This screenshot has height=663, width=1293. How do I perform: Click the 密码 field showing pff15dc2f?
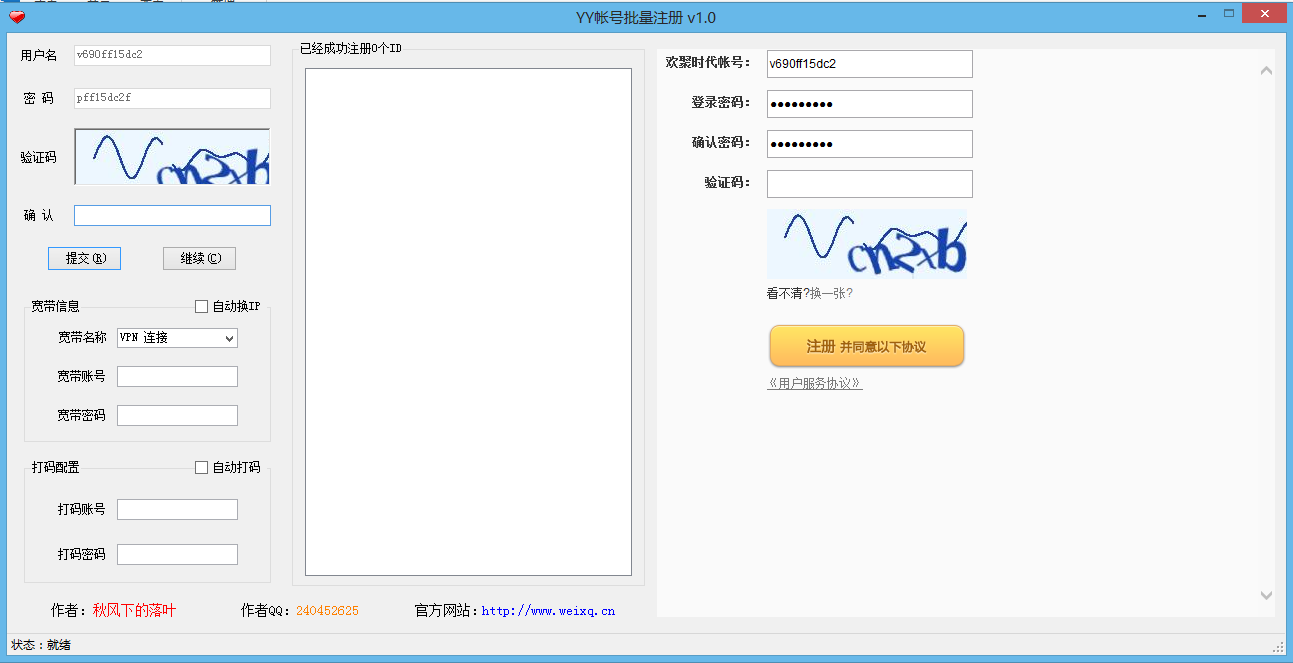point(172,98)
